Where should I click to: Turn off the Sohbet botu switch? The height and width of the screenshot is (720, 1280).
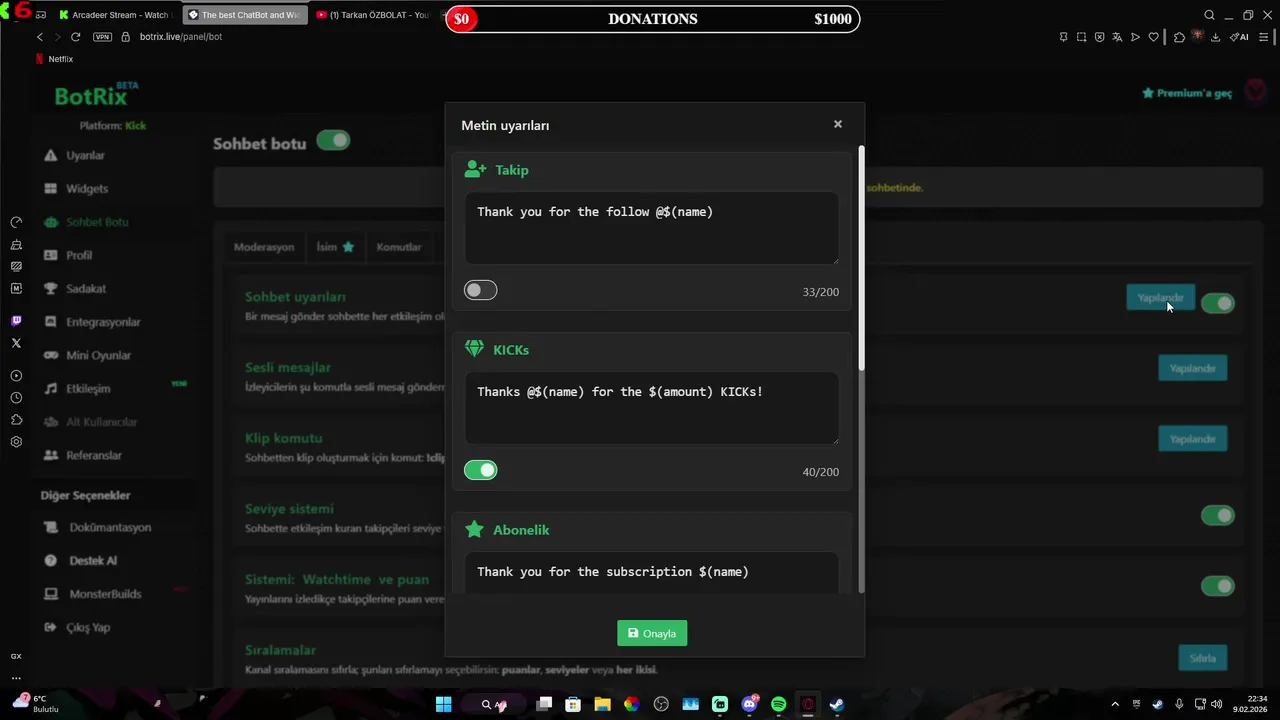tap(333, 141)
